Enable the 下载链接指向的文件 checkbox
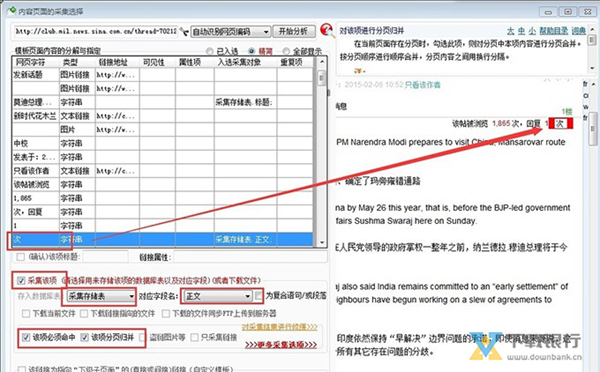600x372 pixels. [84, 313]
